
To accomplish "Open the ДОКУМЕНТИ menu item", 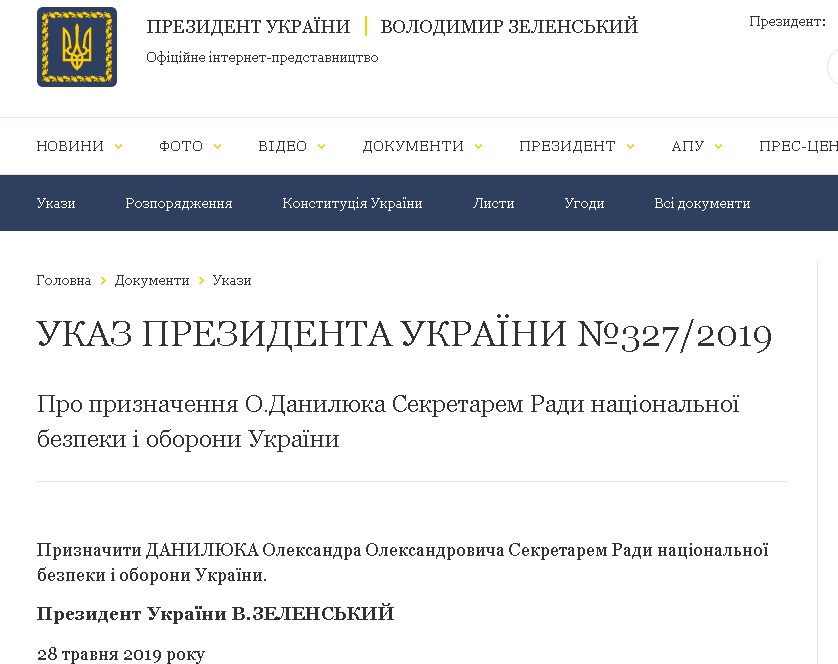I will (413, 146).
